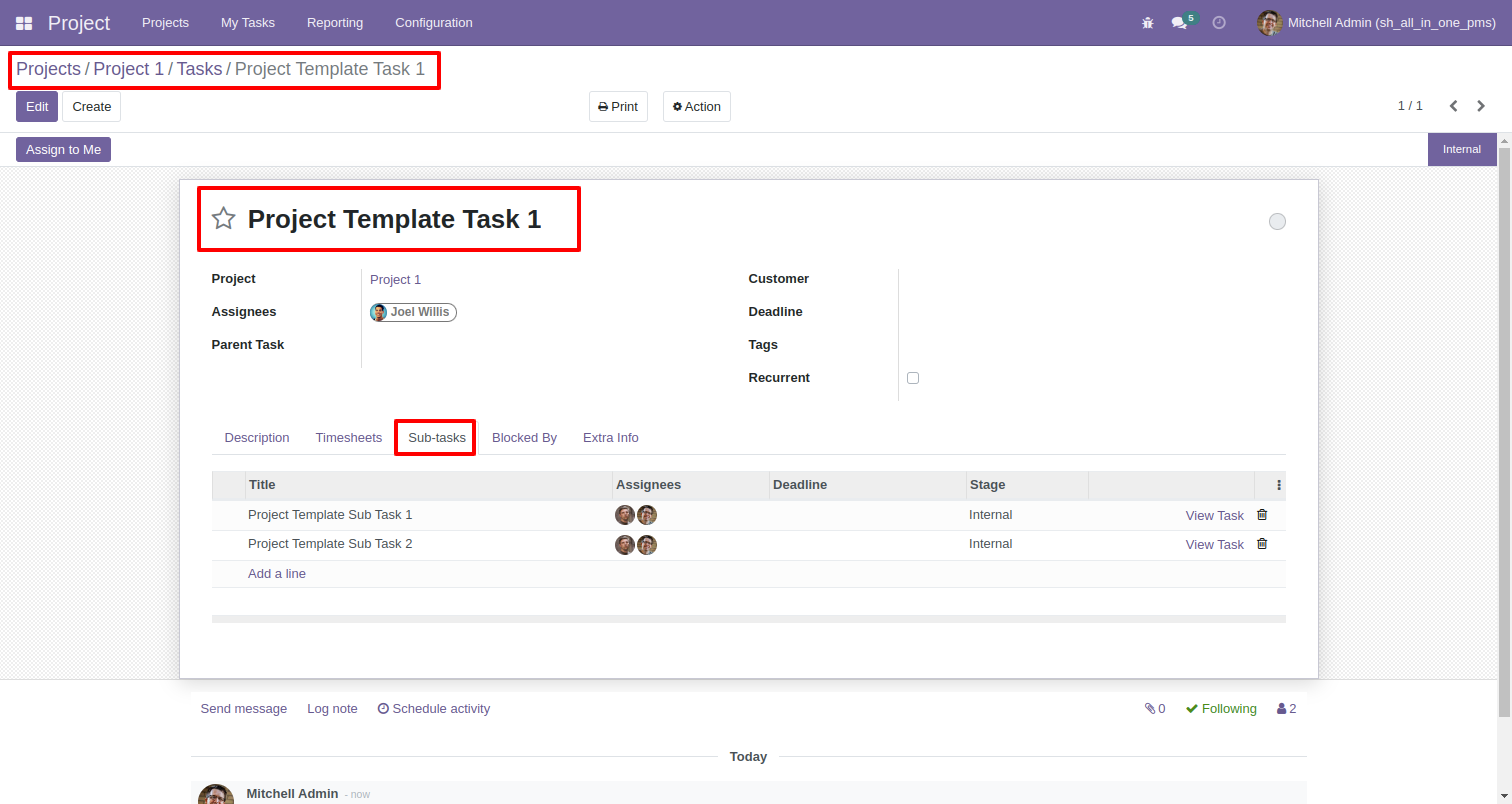Click the Internal stage status button
The height and width of the screenshot is (804, 1512).
coord(1462,149)
